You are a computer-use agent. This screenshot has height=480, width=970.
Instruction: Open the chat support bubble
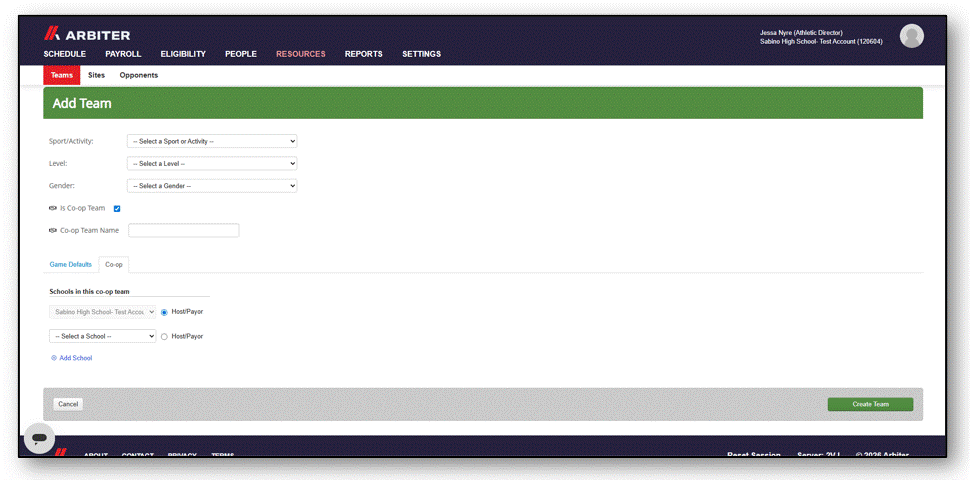39,437
